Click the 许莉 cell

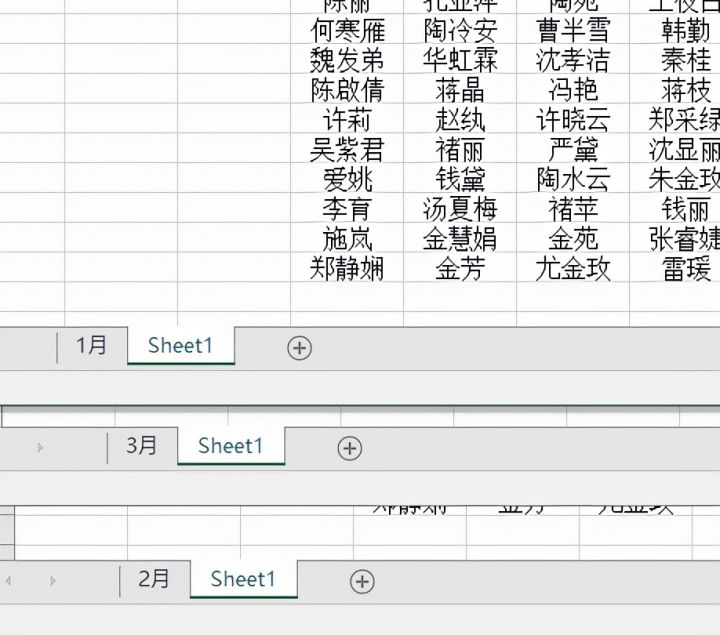point(347,120)
